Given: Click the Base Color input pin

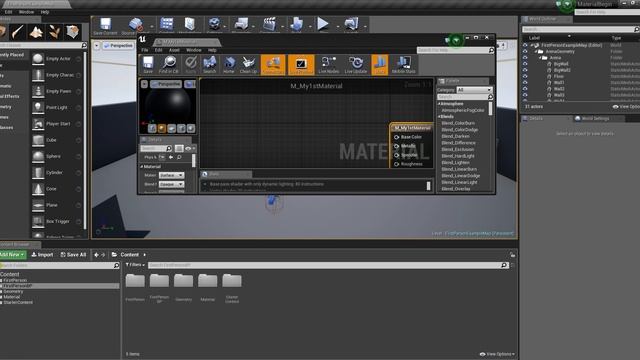Looking at the screenshot, I should click(396, 137).
